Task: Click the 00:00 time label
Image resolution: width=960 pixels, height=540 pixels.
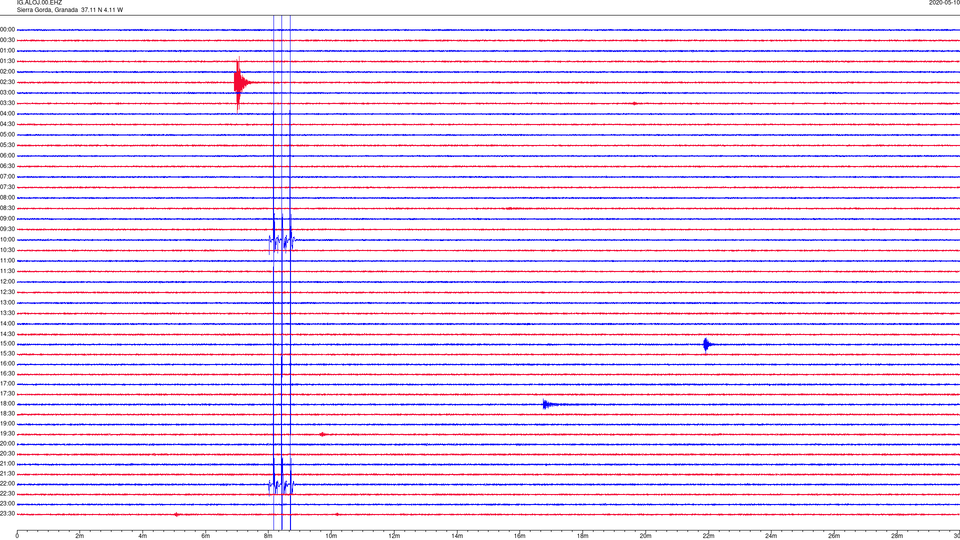Action: (x=8, y=30)
